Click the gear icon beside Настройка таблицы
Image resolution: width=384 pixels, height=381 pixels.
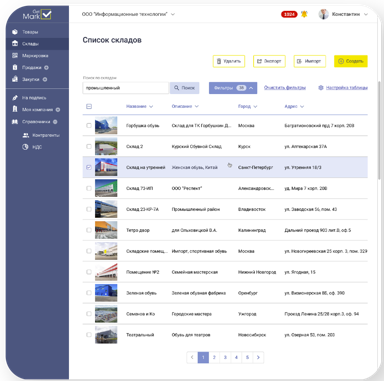321,88
